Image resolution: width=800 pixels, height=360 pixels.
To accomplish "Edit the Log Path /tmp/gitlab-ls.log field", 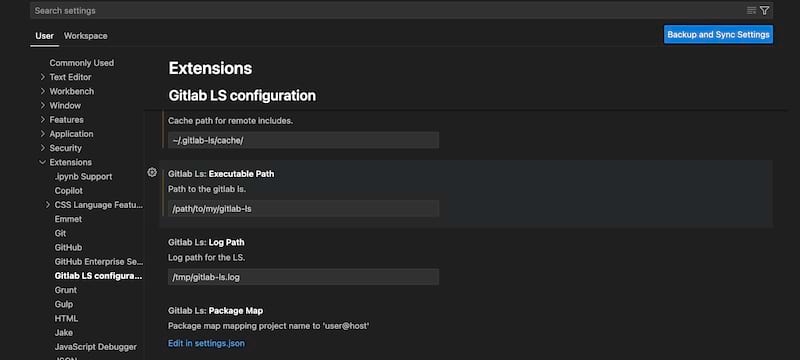I will point(304,277).
